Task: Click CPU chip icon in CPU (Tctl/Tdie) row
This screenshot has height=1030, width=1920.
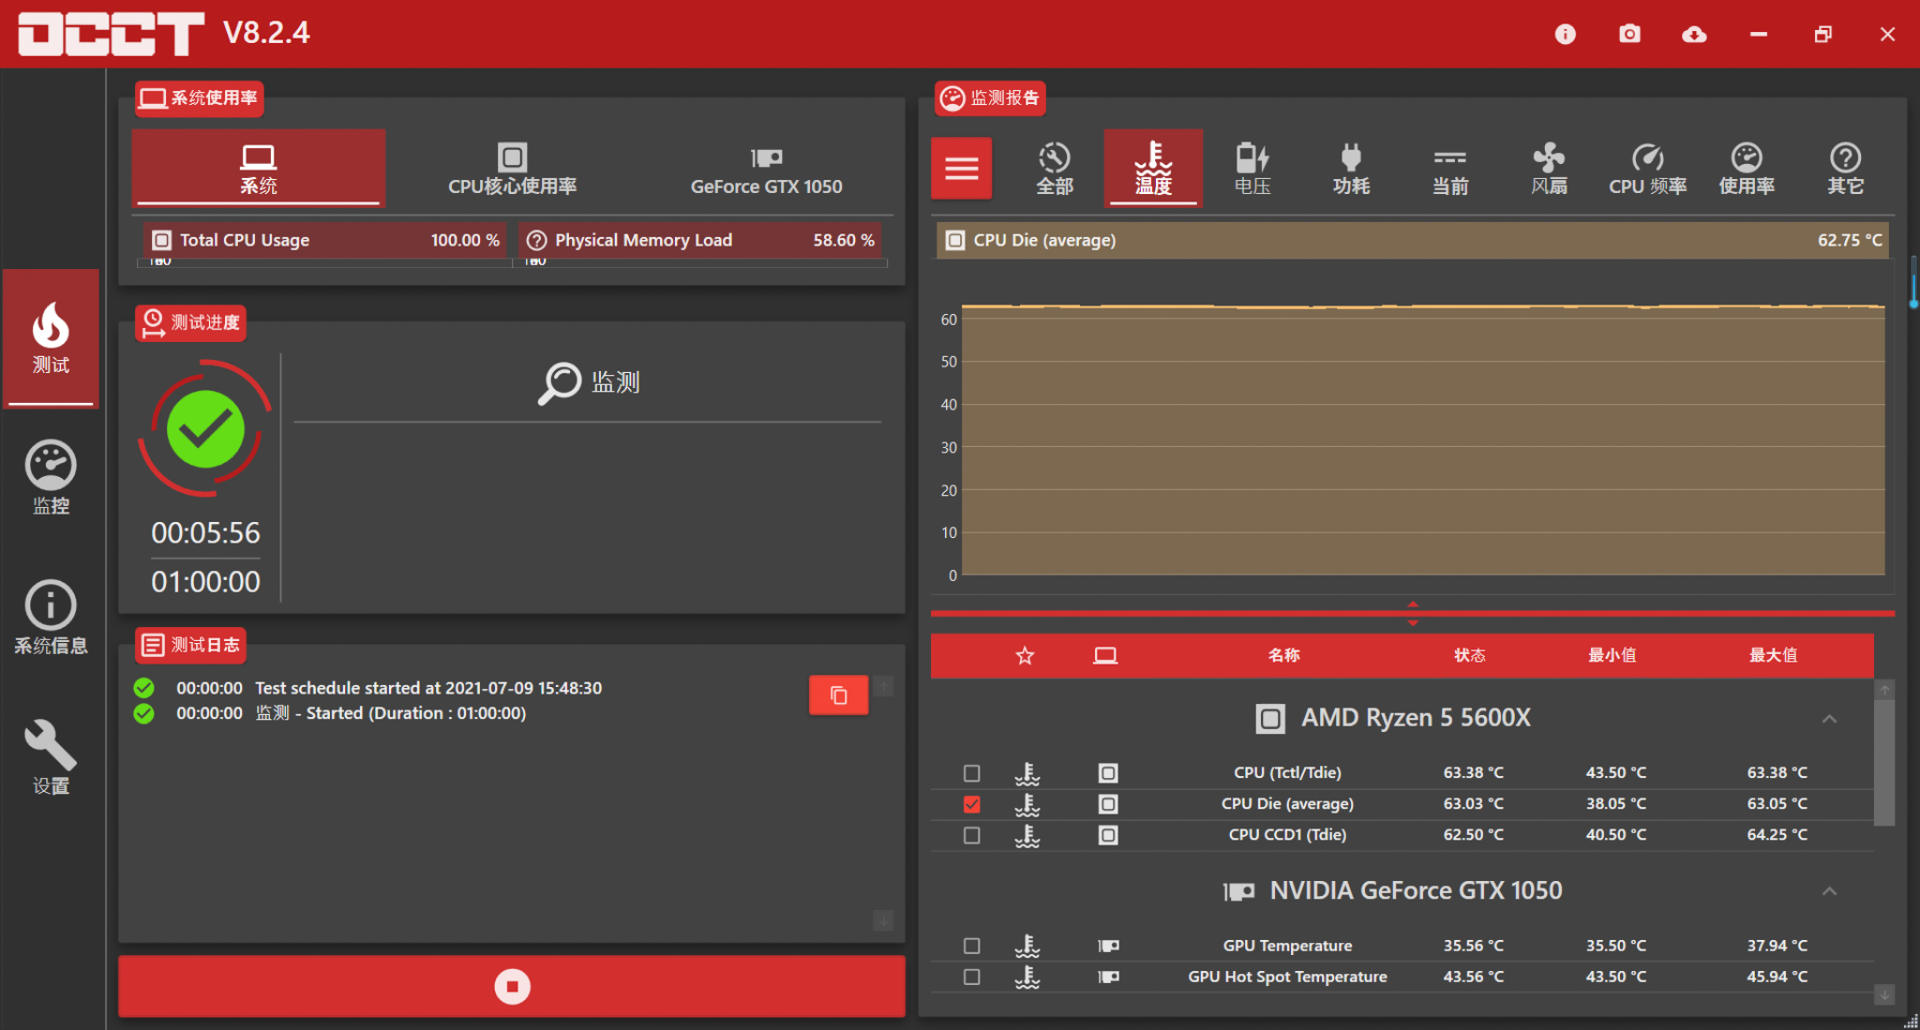Action: tap(1108, 773)
